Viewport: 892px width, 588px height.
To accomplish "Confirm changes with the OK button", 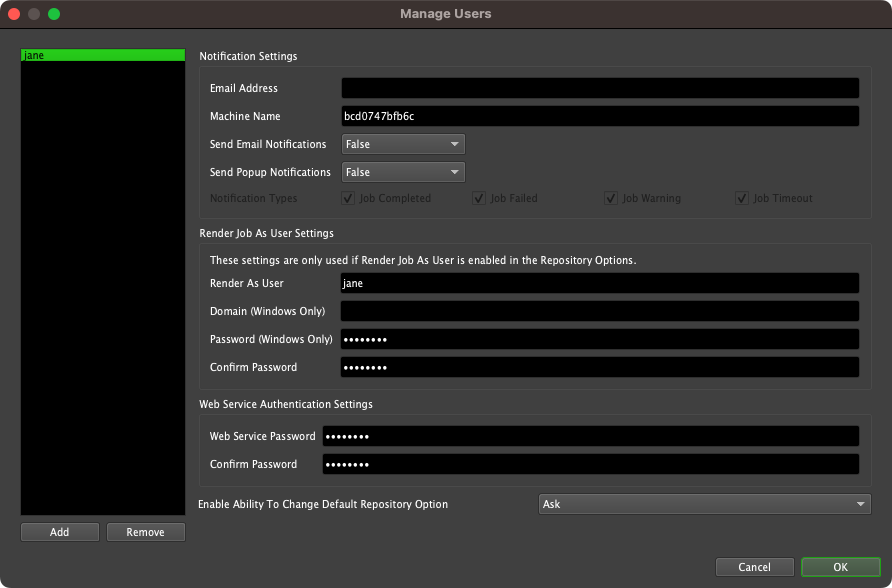I will [x=840, y=567].
